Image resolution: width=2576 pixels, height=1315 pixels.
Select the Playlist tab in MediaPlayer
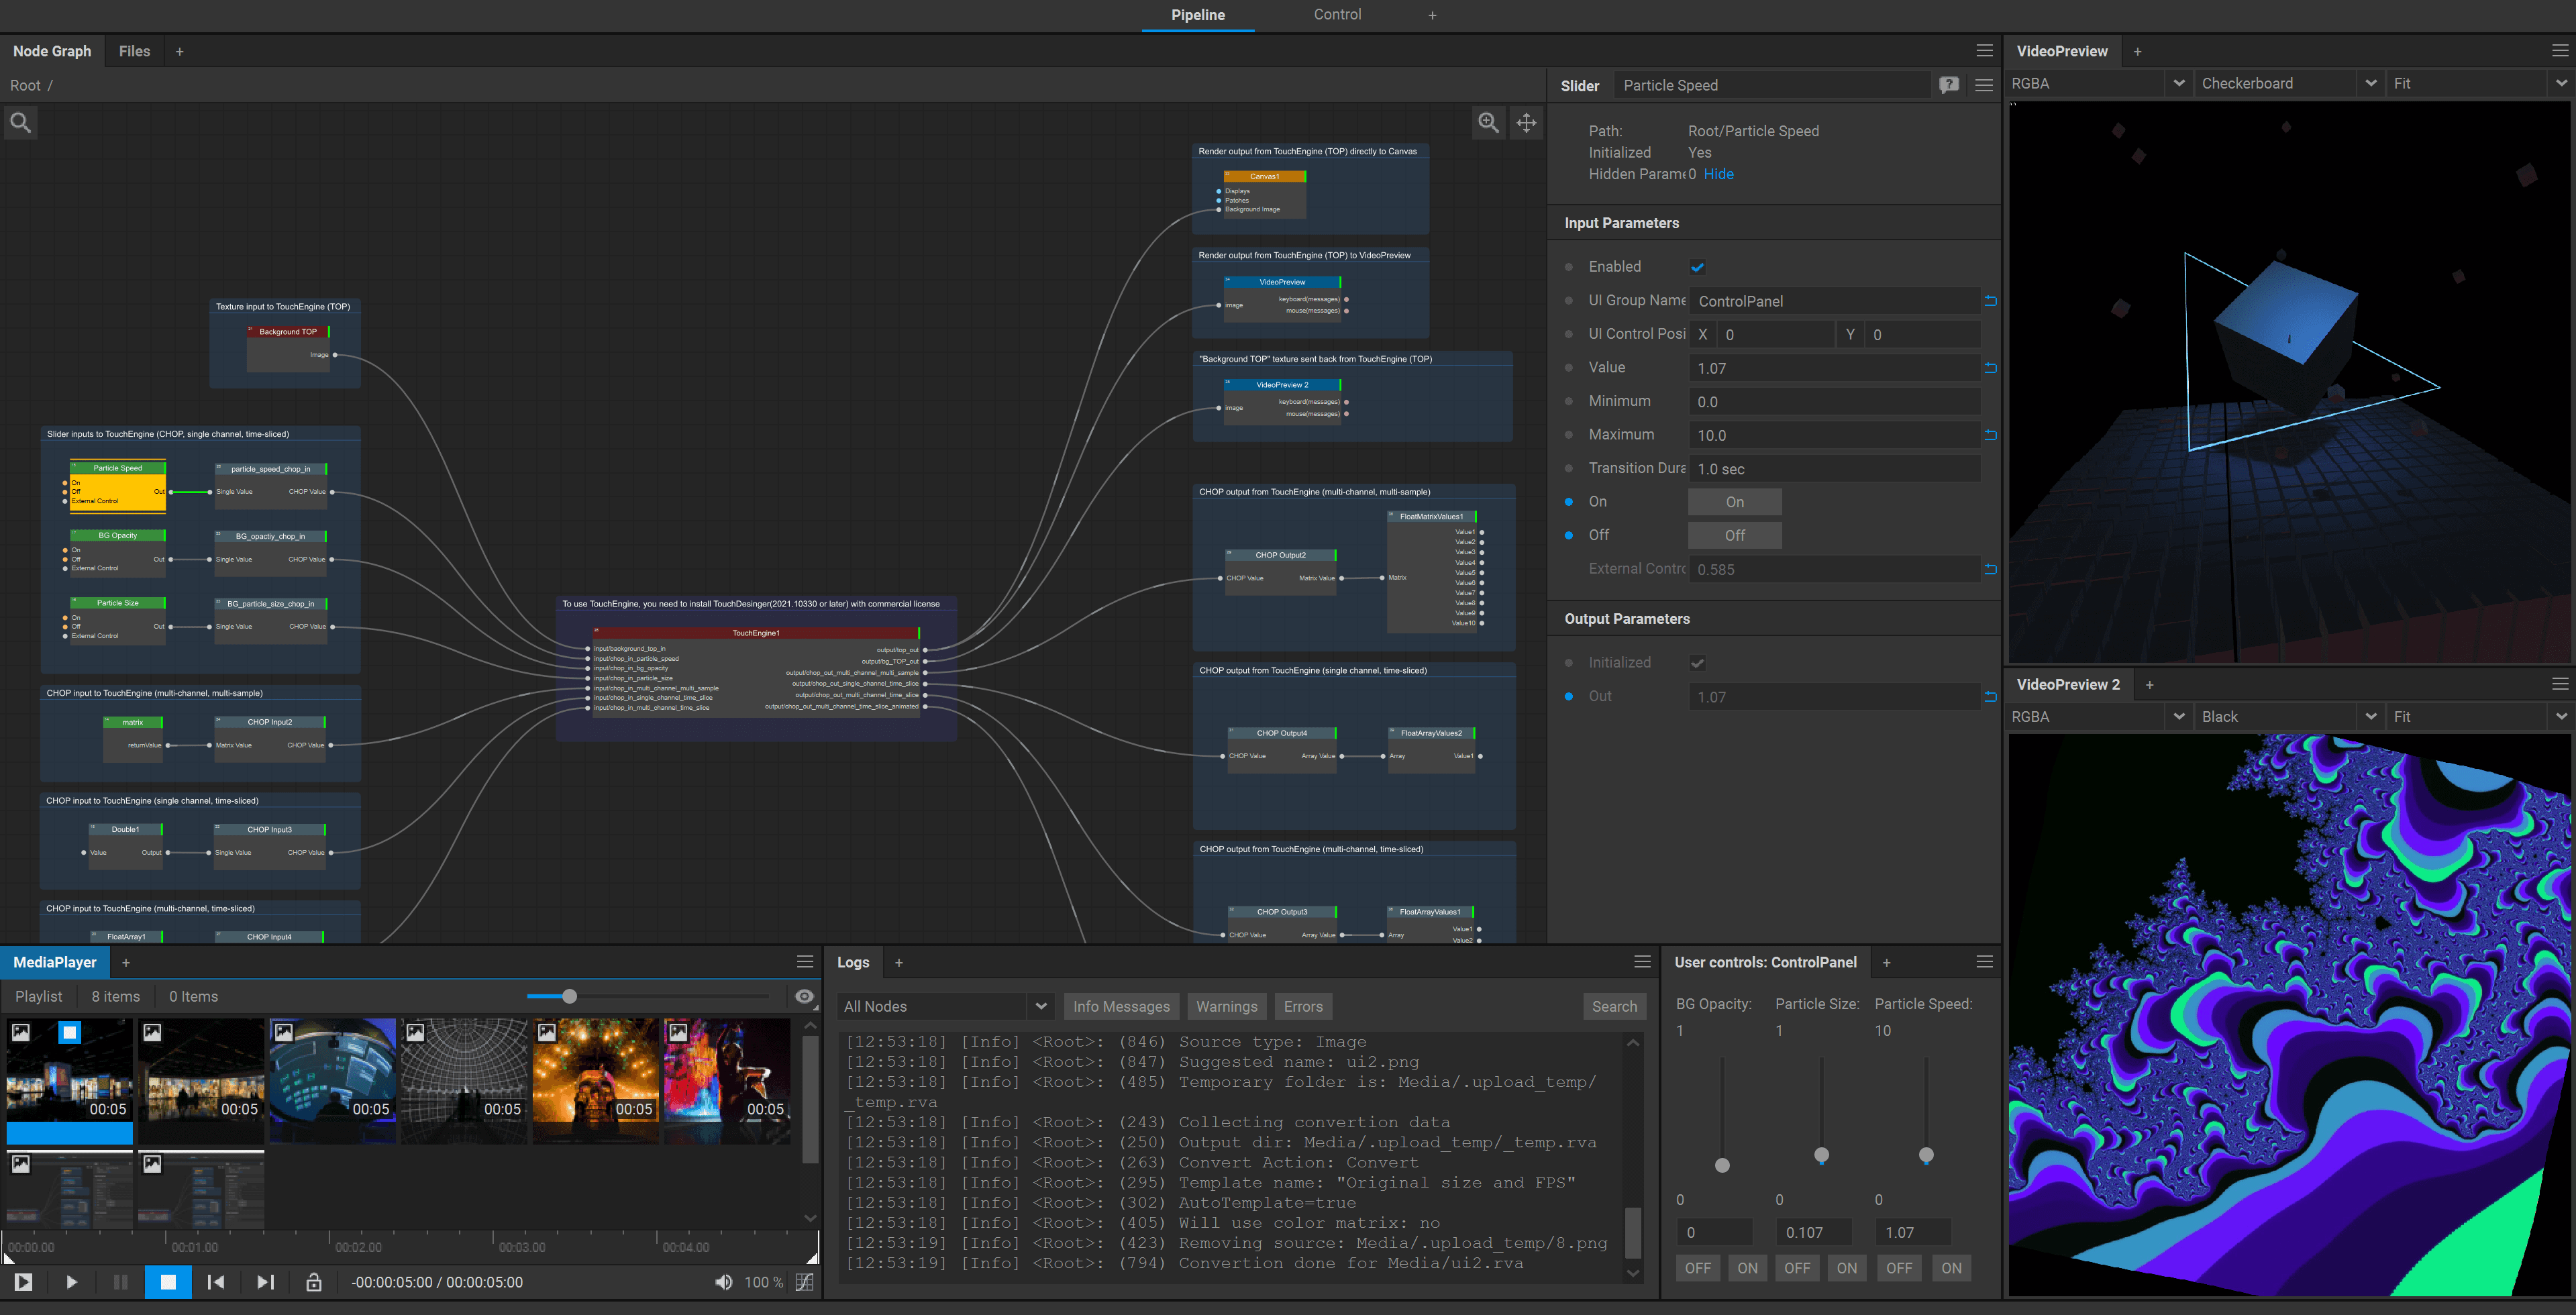click(x=39, y=996)
